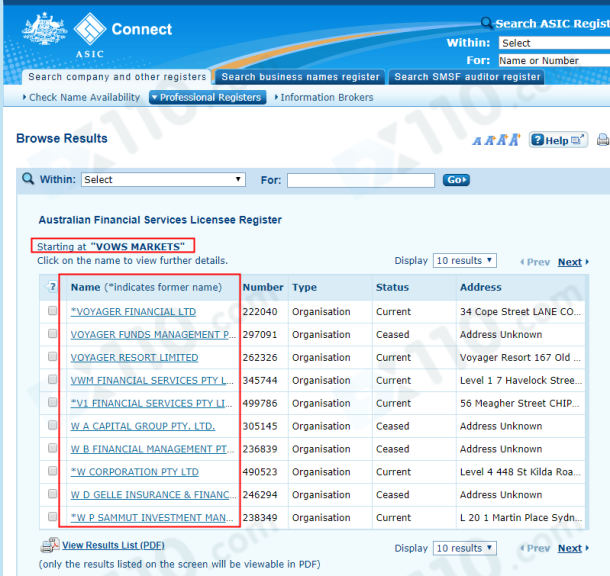Tick checkbox for W CORPORATION PTY LTD
The image size is (610, 576).
[52, 471]
